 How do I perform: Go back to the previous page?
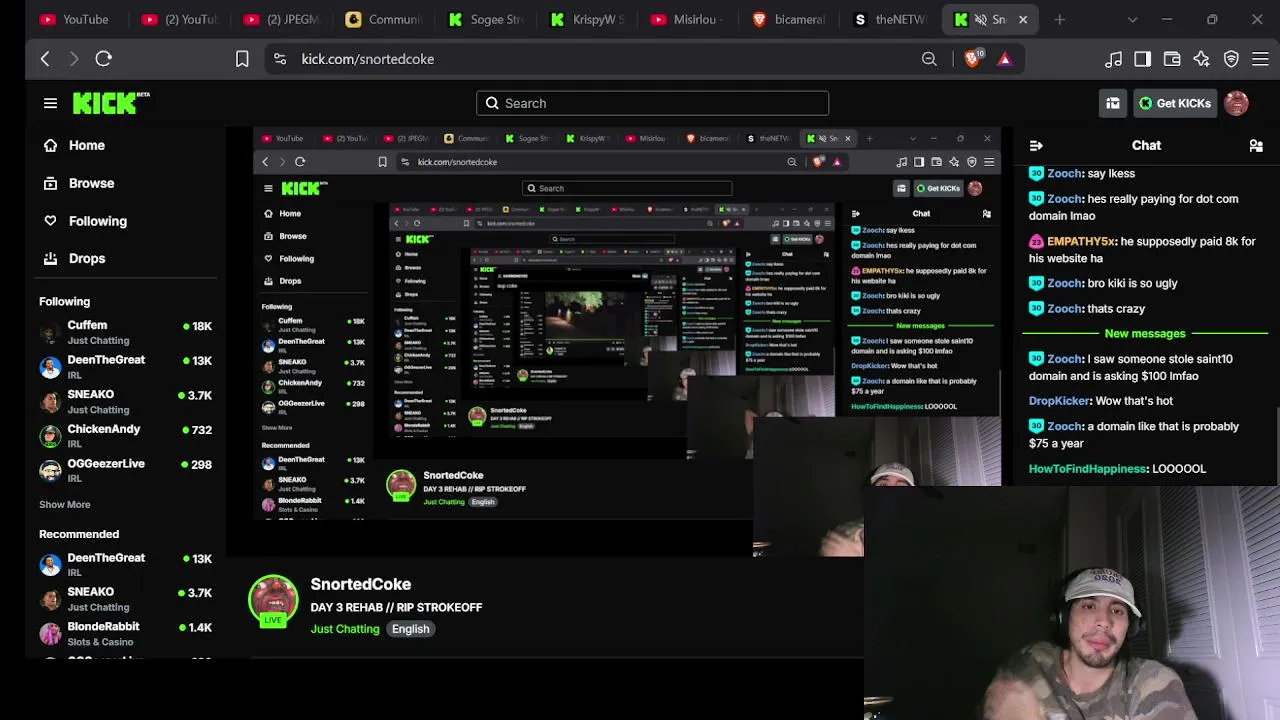click(45, 59)
